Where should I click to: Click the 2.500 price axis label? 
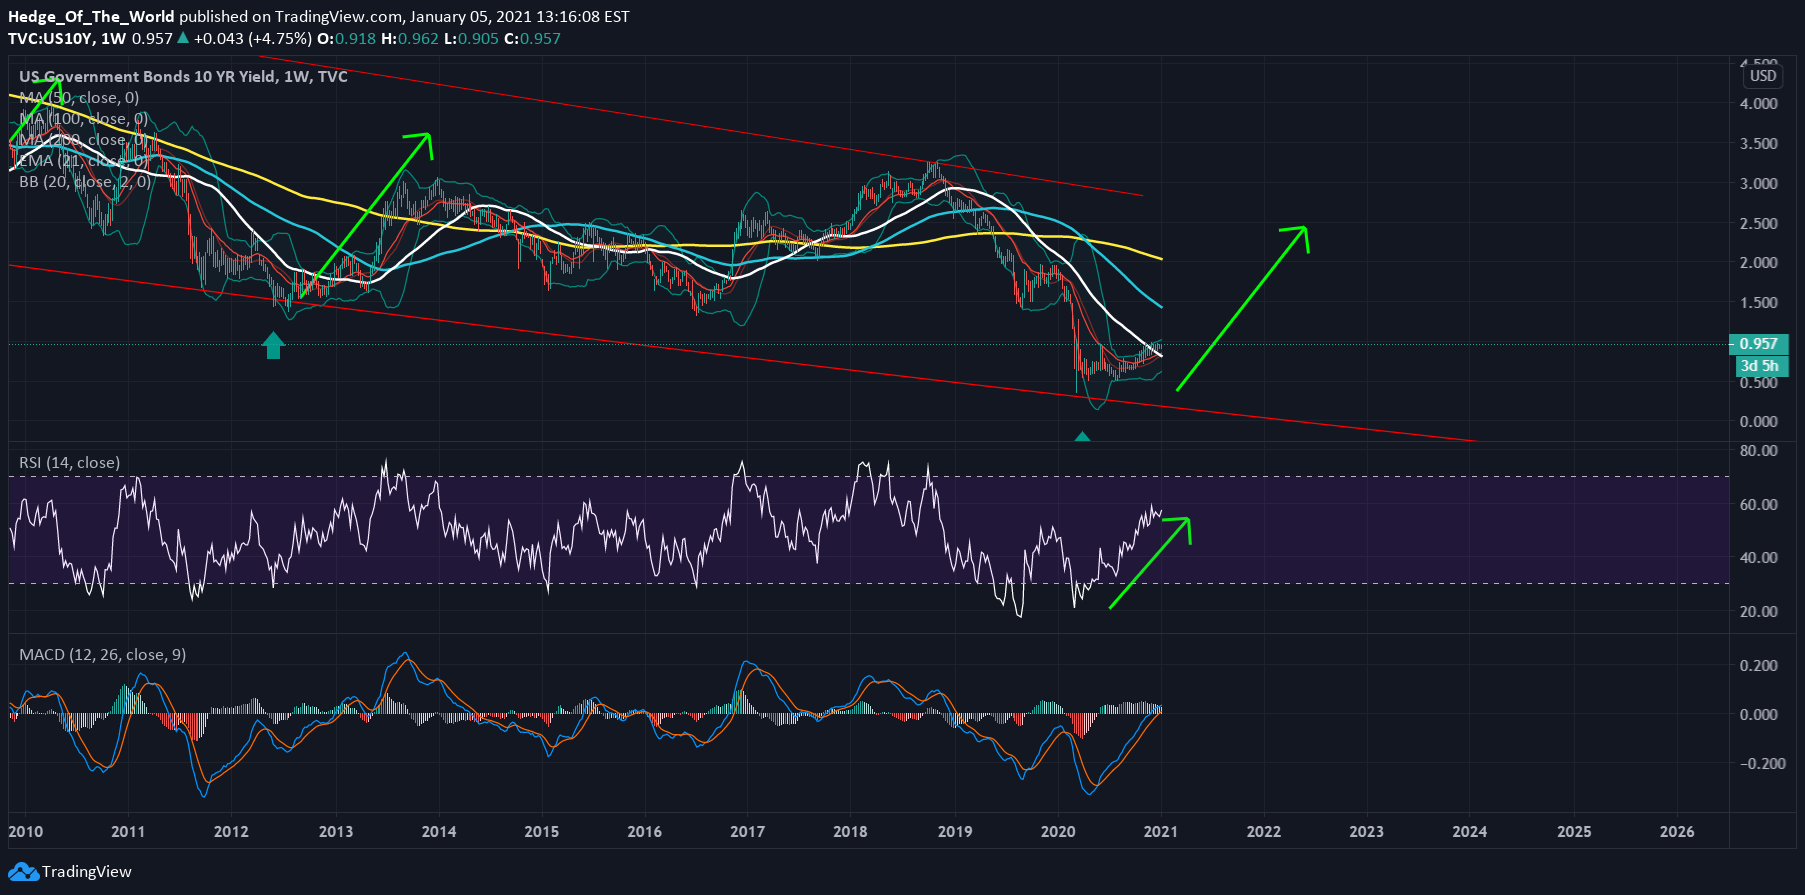(1759, 223)
